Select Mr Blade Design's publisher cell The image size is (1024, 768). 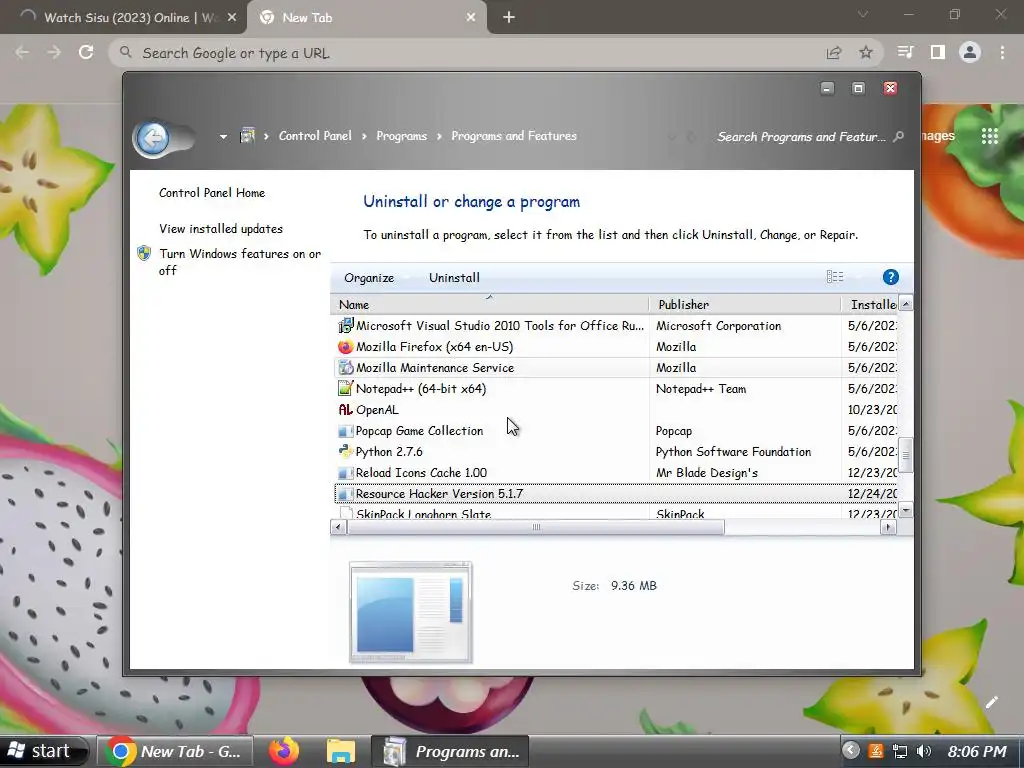pyautogui.click(x=707, y=473)
